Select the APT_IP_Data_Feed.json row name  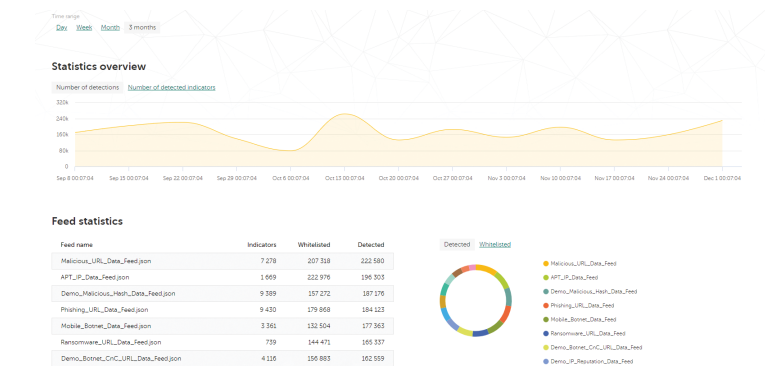pyautogui.click(x=95, y=277)
